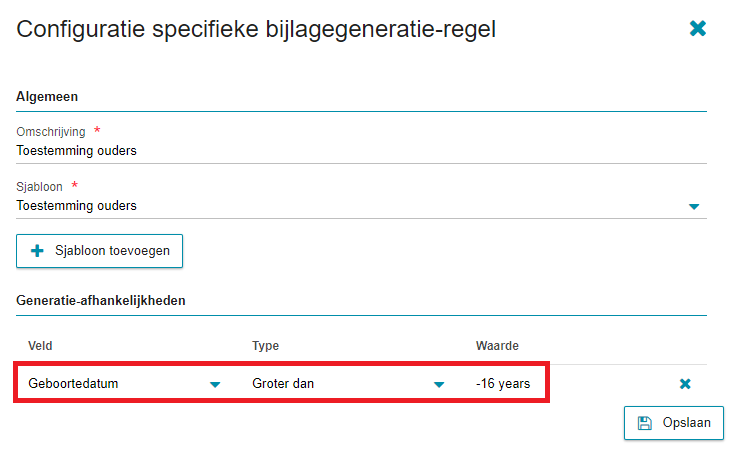Click the Generatie-afhankelijkheden section heading
The width and height of the screenshot is (733, 456).
pos(101,300)
